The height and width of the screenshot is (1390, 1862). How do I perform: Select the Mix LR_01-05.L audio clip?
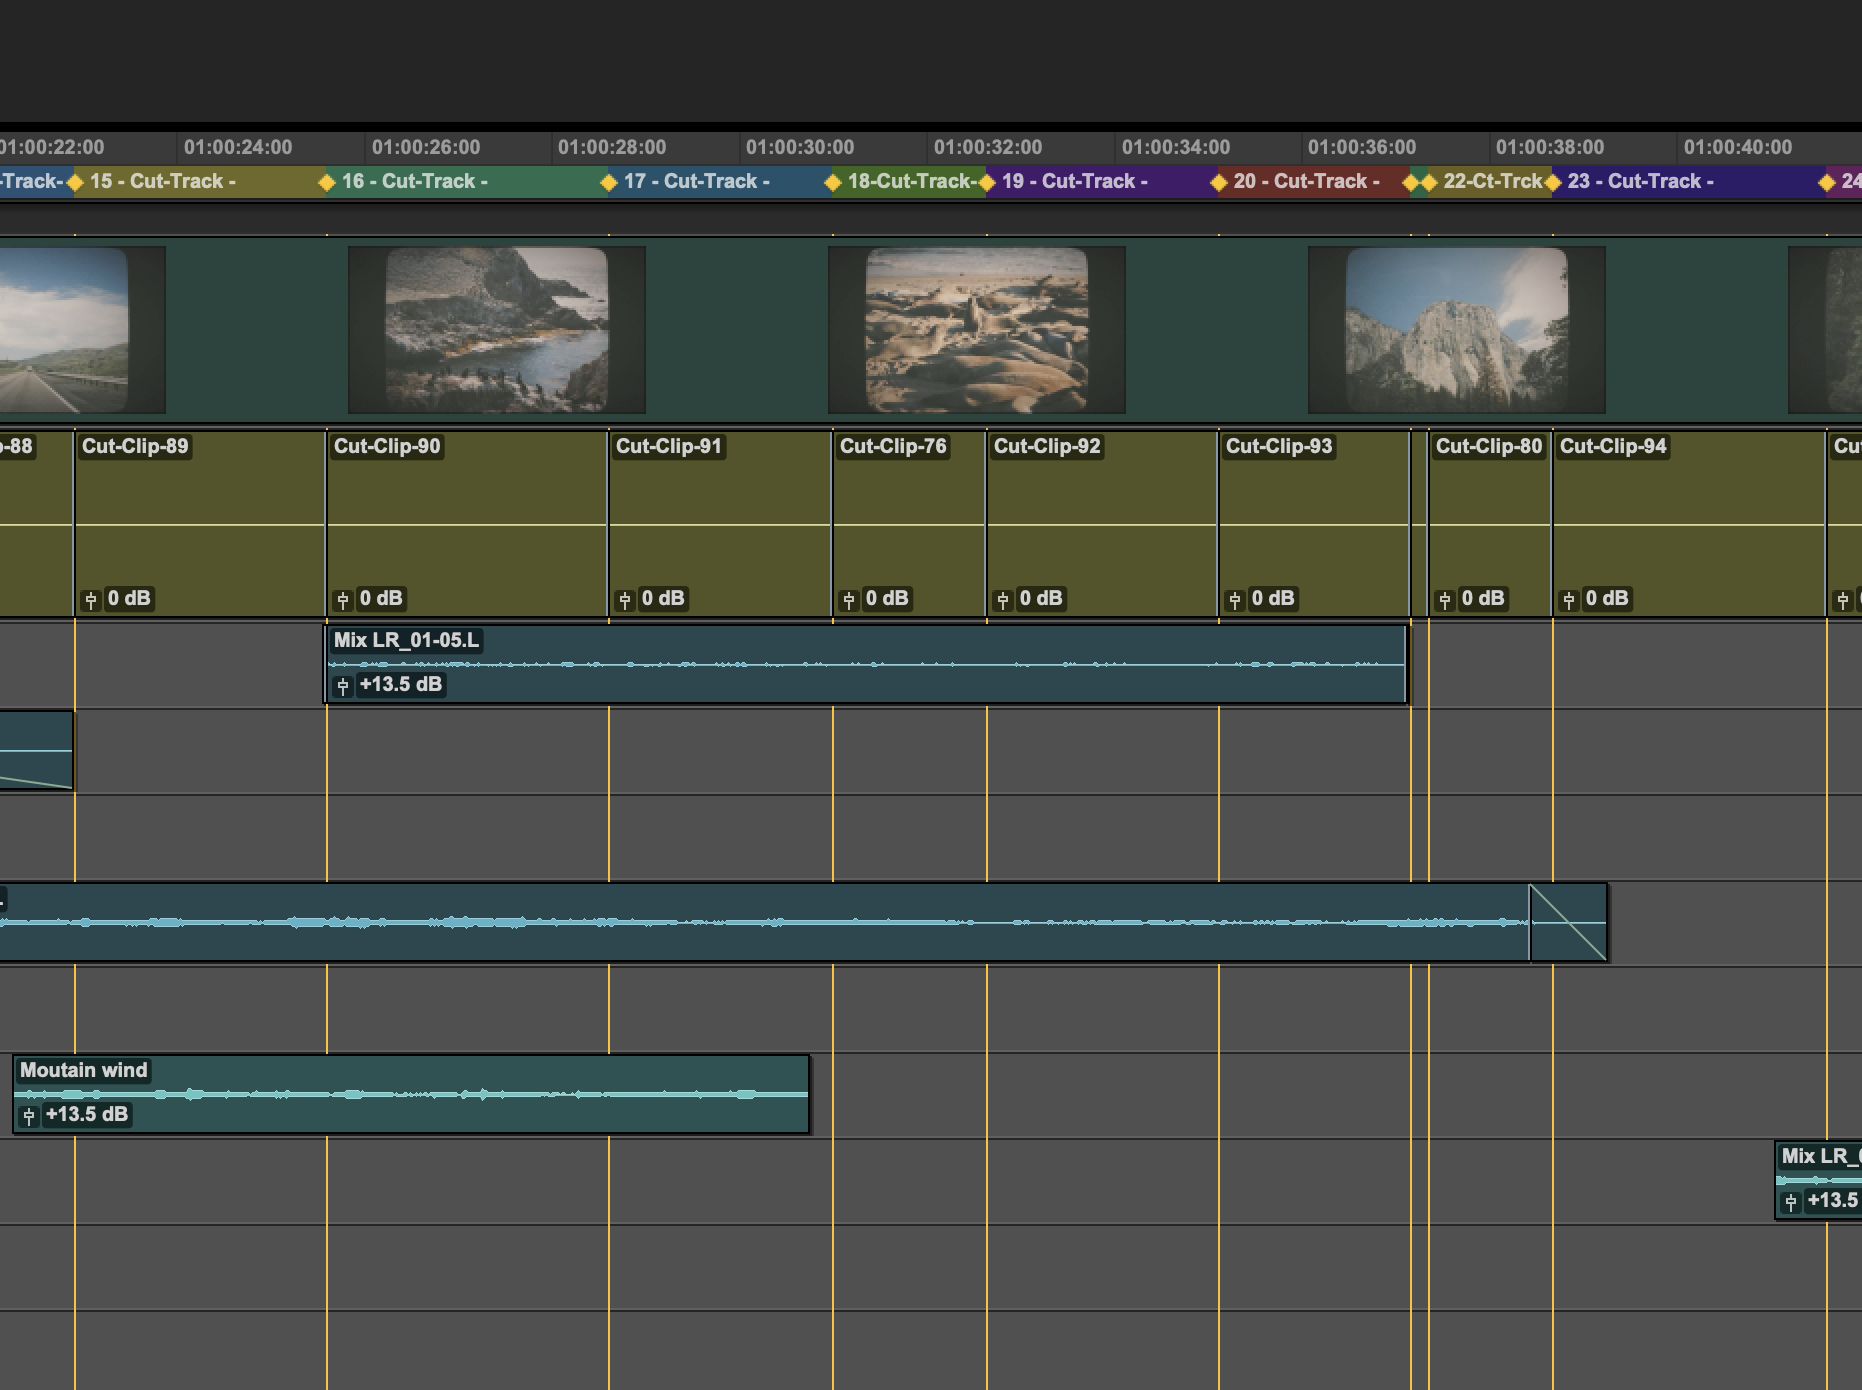click(866, 665)
